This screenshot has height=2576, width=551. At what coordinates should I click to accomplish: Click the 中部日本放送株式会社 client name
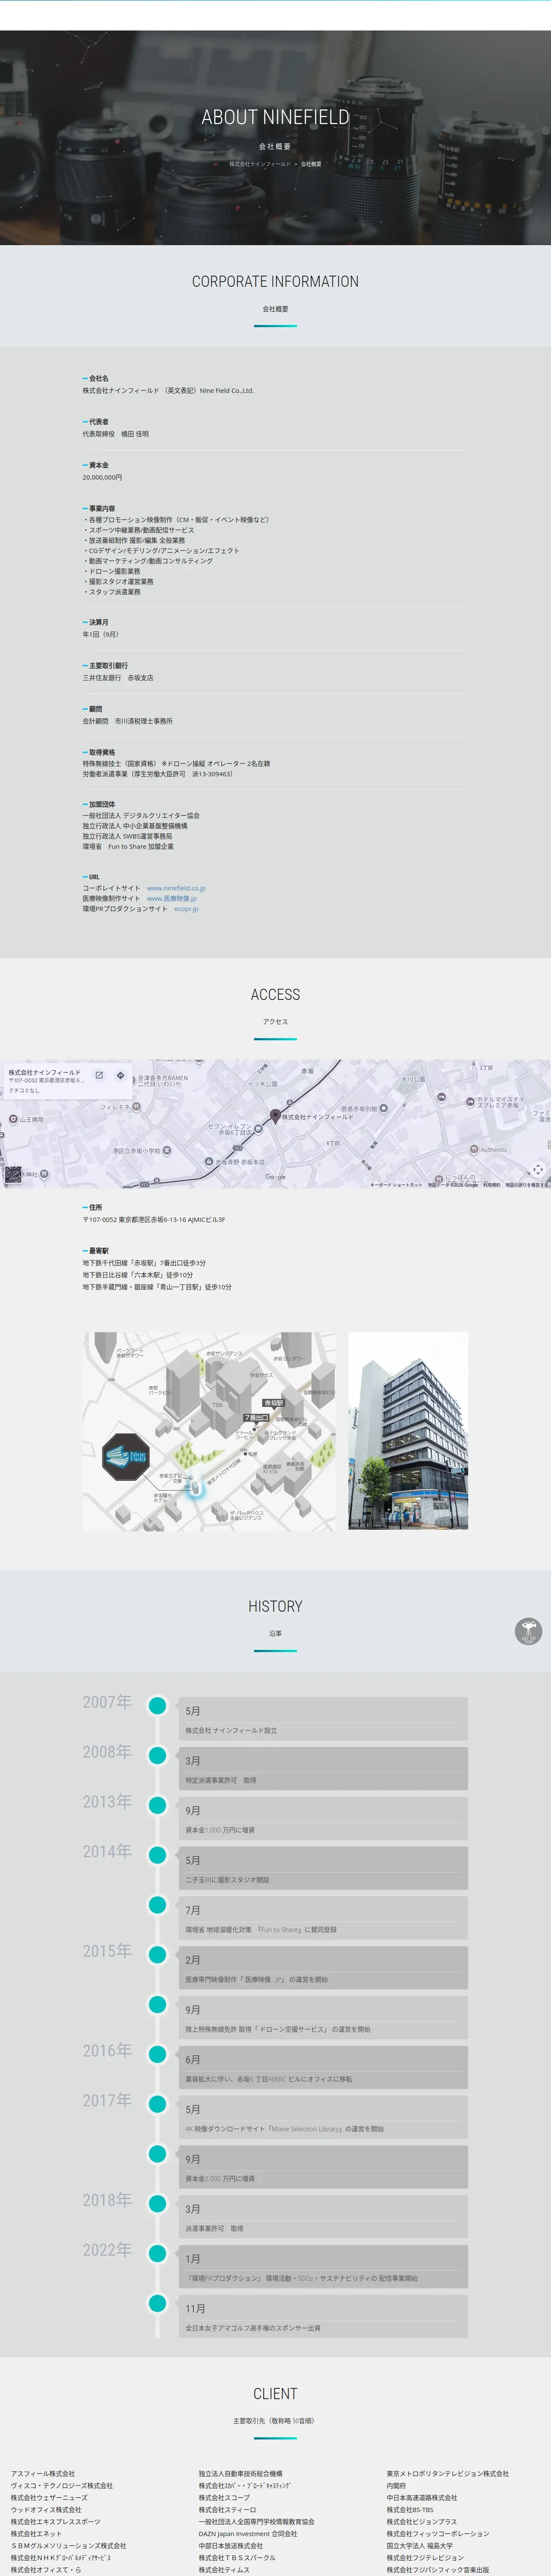(x=231, y=2546)
